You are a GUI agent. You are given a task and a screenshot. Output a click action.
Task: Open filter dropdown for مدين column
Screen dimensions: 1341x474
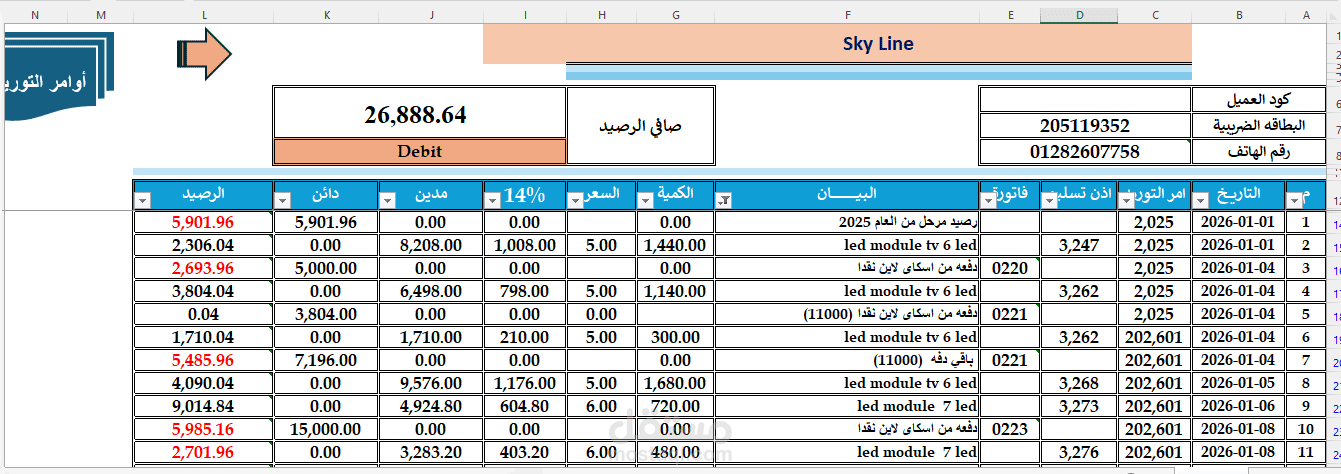[387, 201]
